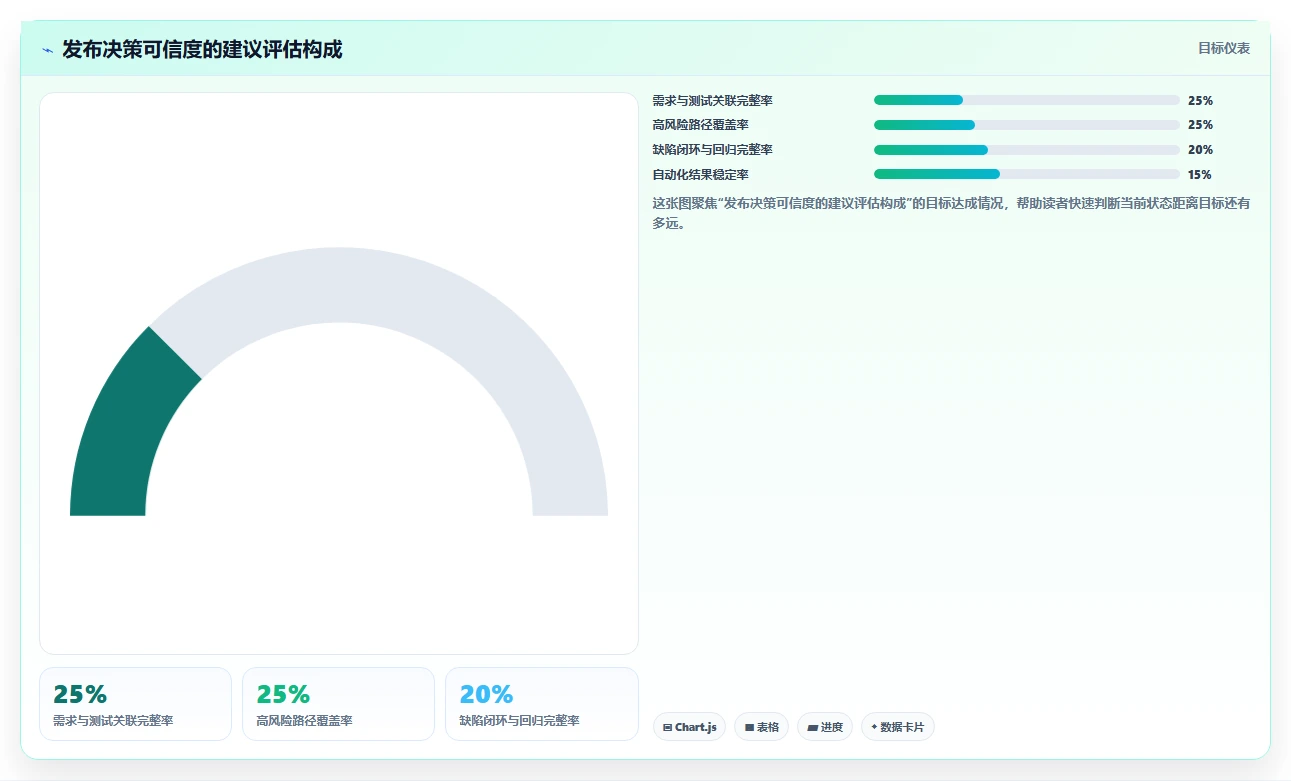Click the 缺陷闭环与回归完整率 row label

(x=712, y=150)
